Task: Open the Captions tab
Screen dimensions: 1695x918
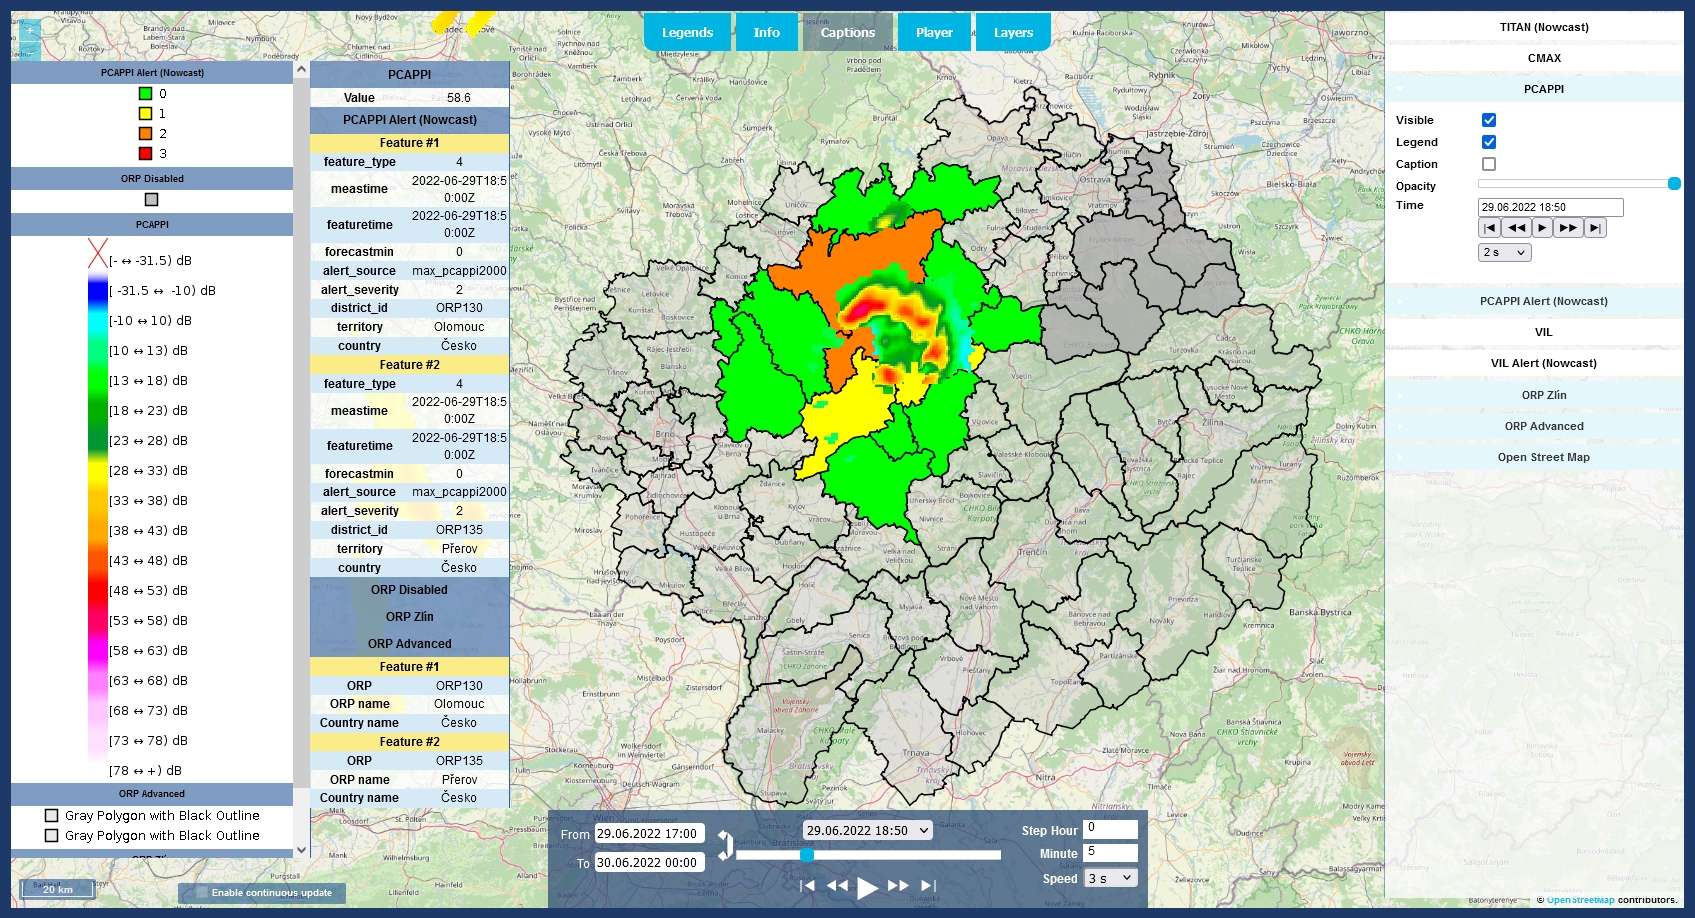Action: point(848,32)
